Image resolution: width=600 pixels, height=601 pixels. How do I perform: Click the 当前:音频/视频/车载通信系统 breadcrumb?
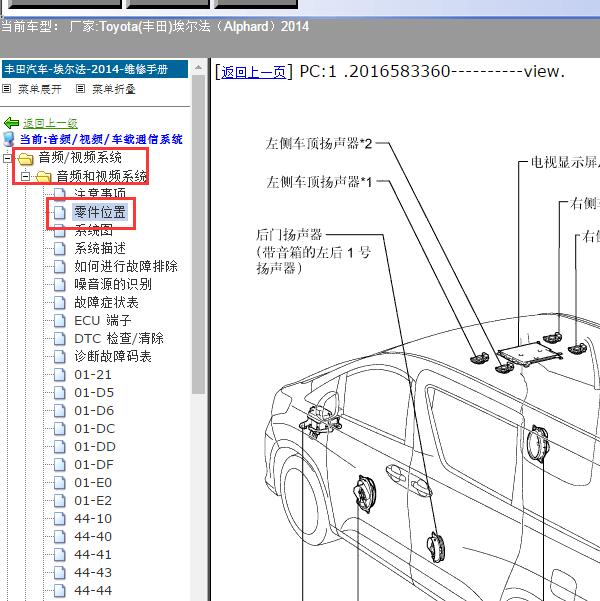click(x=101, y=139)
